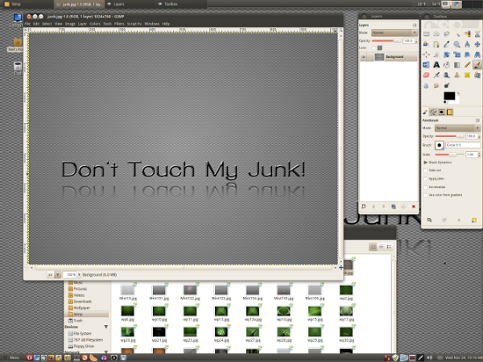The height and width of the screenshot is (362, 483).
Task: Open the Paintbrush Mode dropdown
Action: click(457, 128)
